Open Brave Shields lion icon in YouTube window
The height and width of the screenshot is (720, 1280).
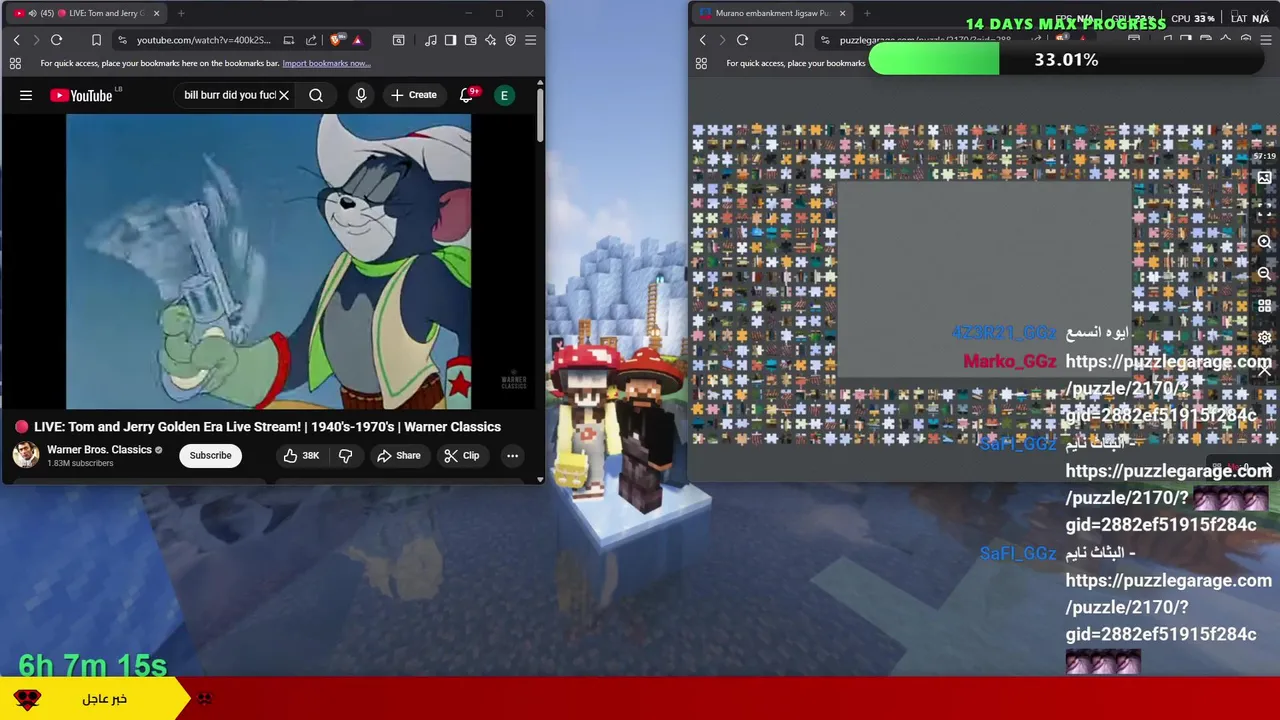[x=337, y=40]
